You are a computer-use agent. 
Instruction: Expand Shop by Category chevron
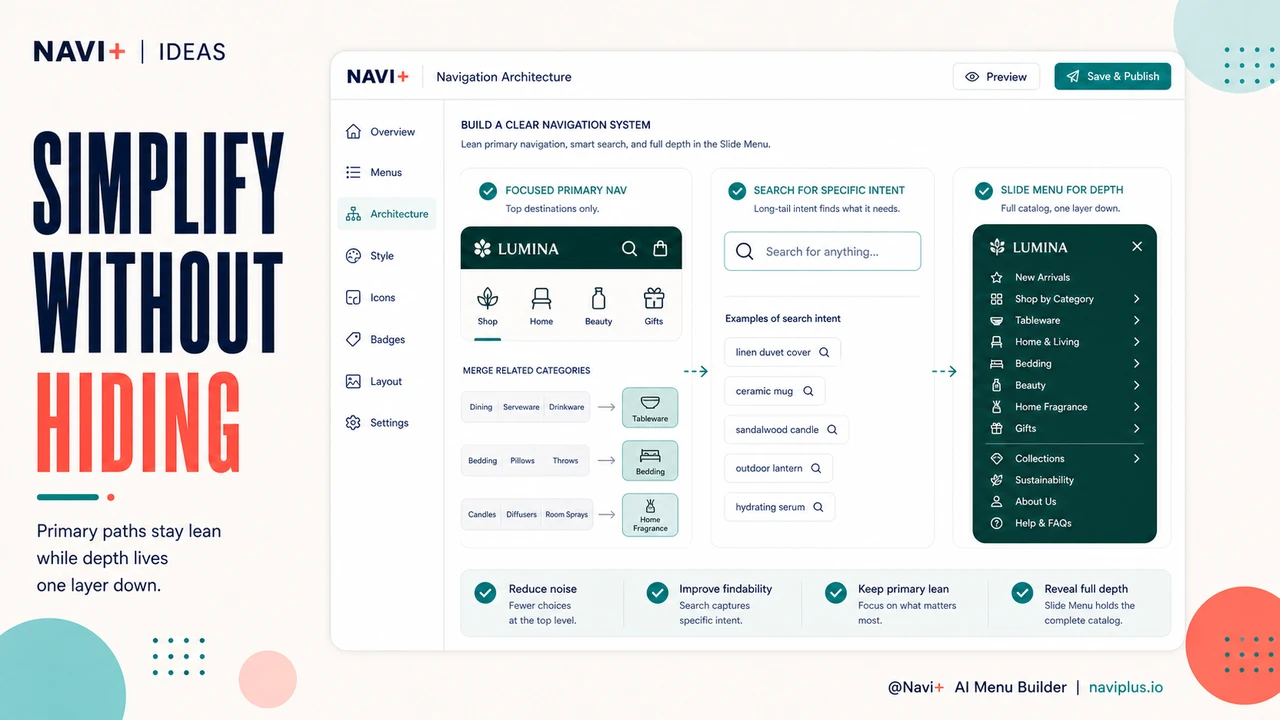[1137, 299]
